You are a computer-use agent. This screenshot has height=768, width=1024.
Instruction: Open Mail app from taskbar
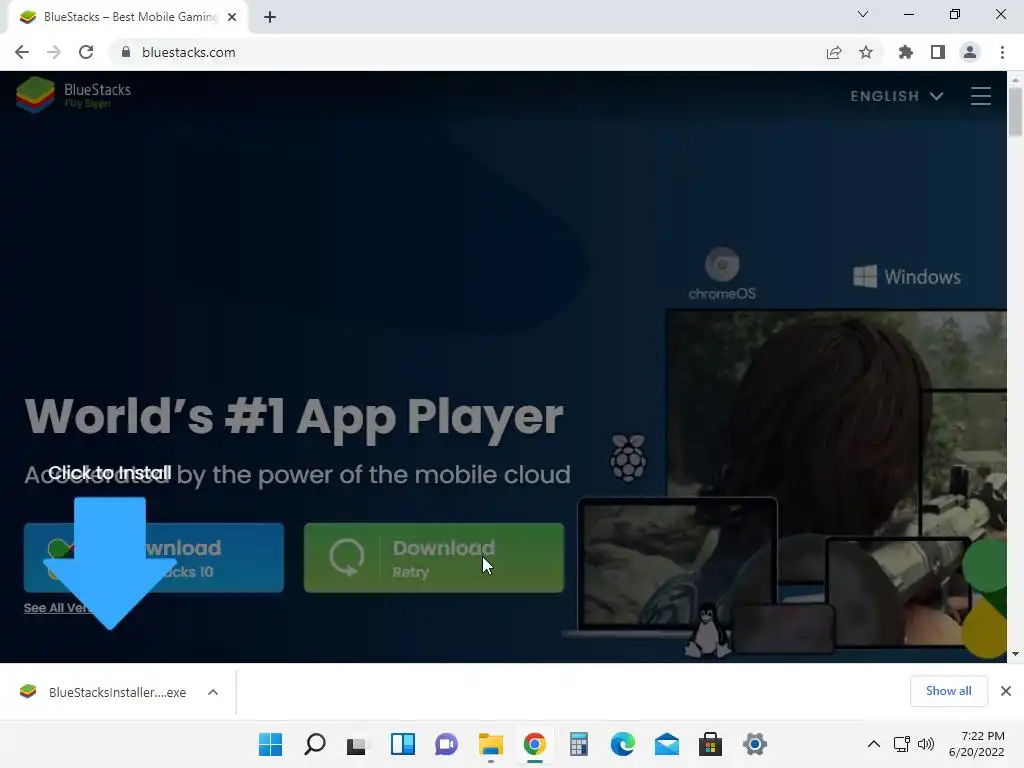coord(667,744)
